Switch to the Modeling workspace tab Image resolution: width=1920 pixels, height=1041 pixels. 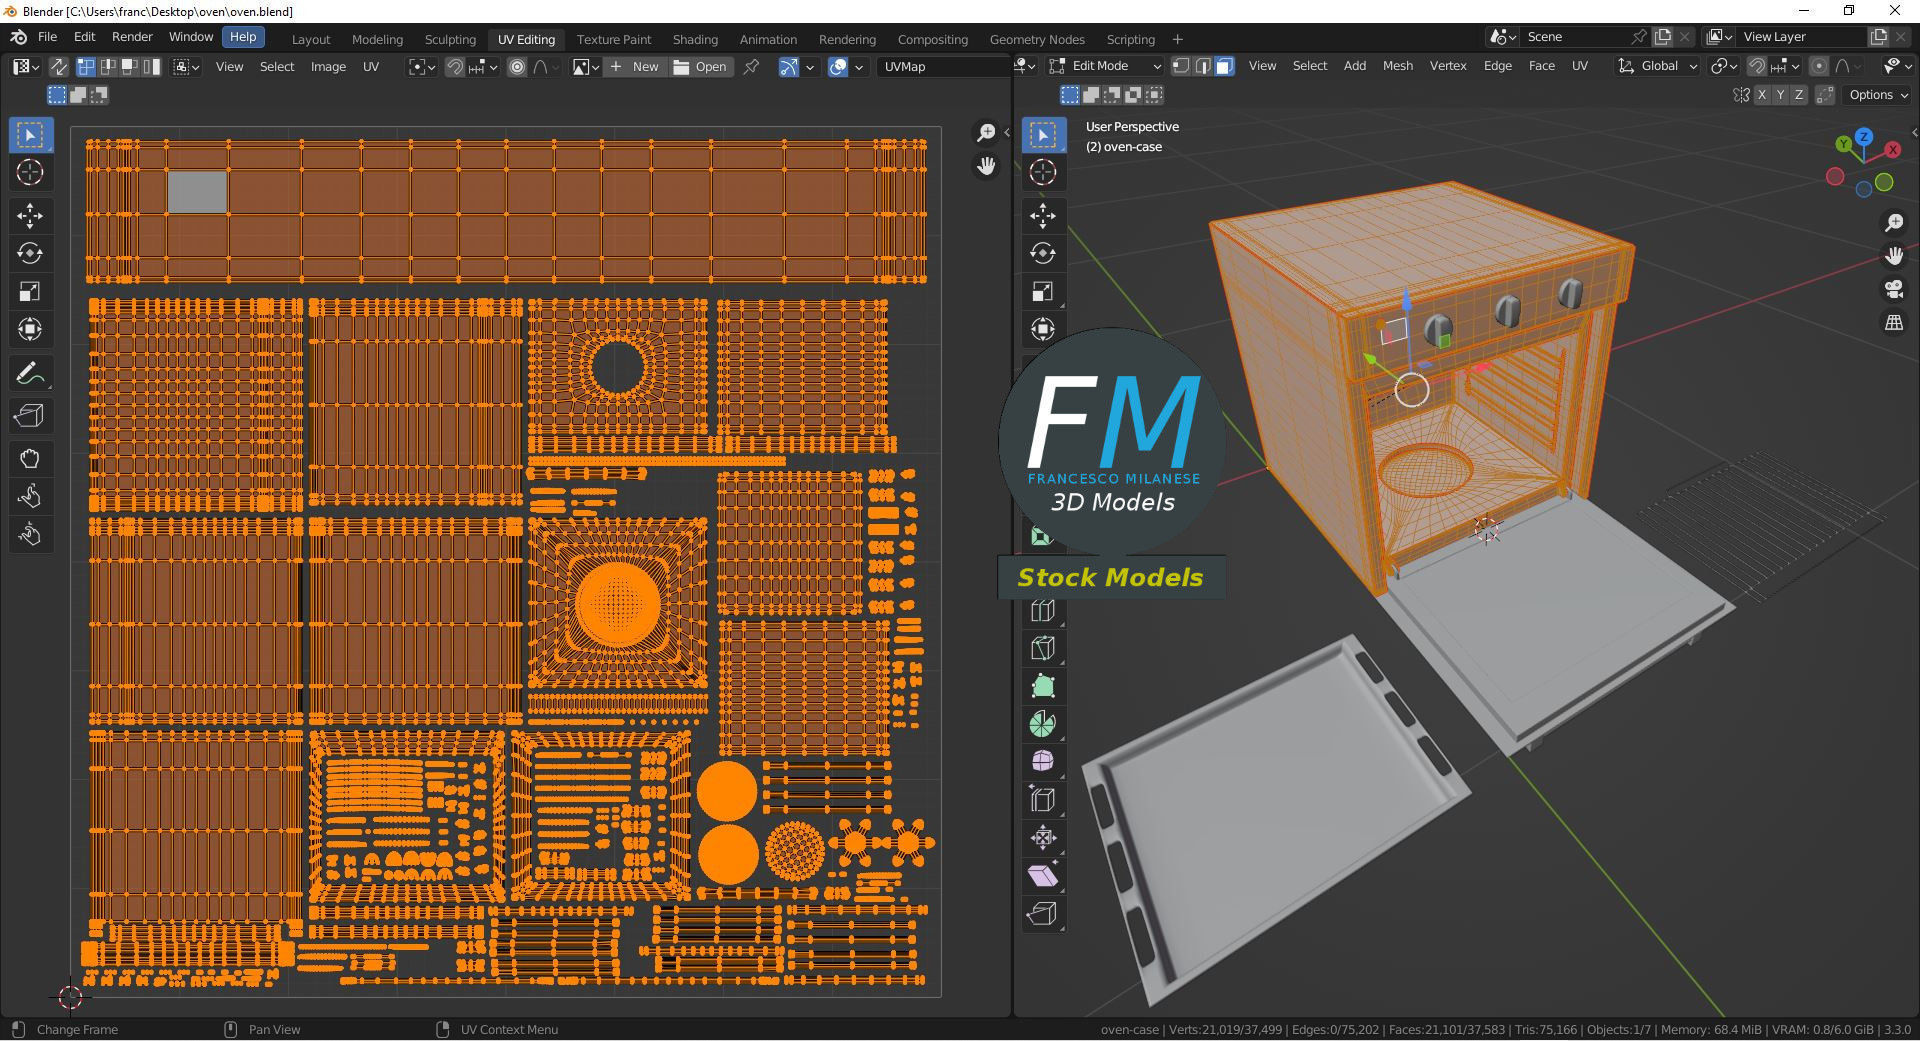[x=377, y=39]
